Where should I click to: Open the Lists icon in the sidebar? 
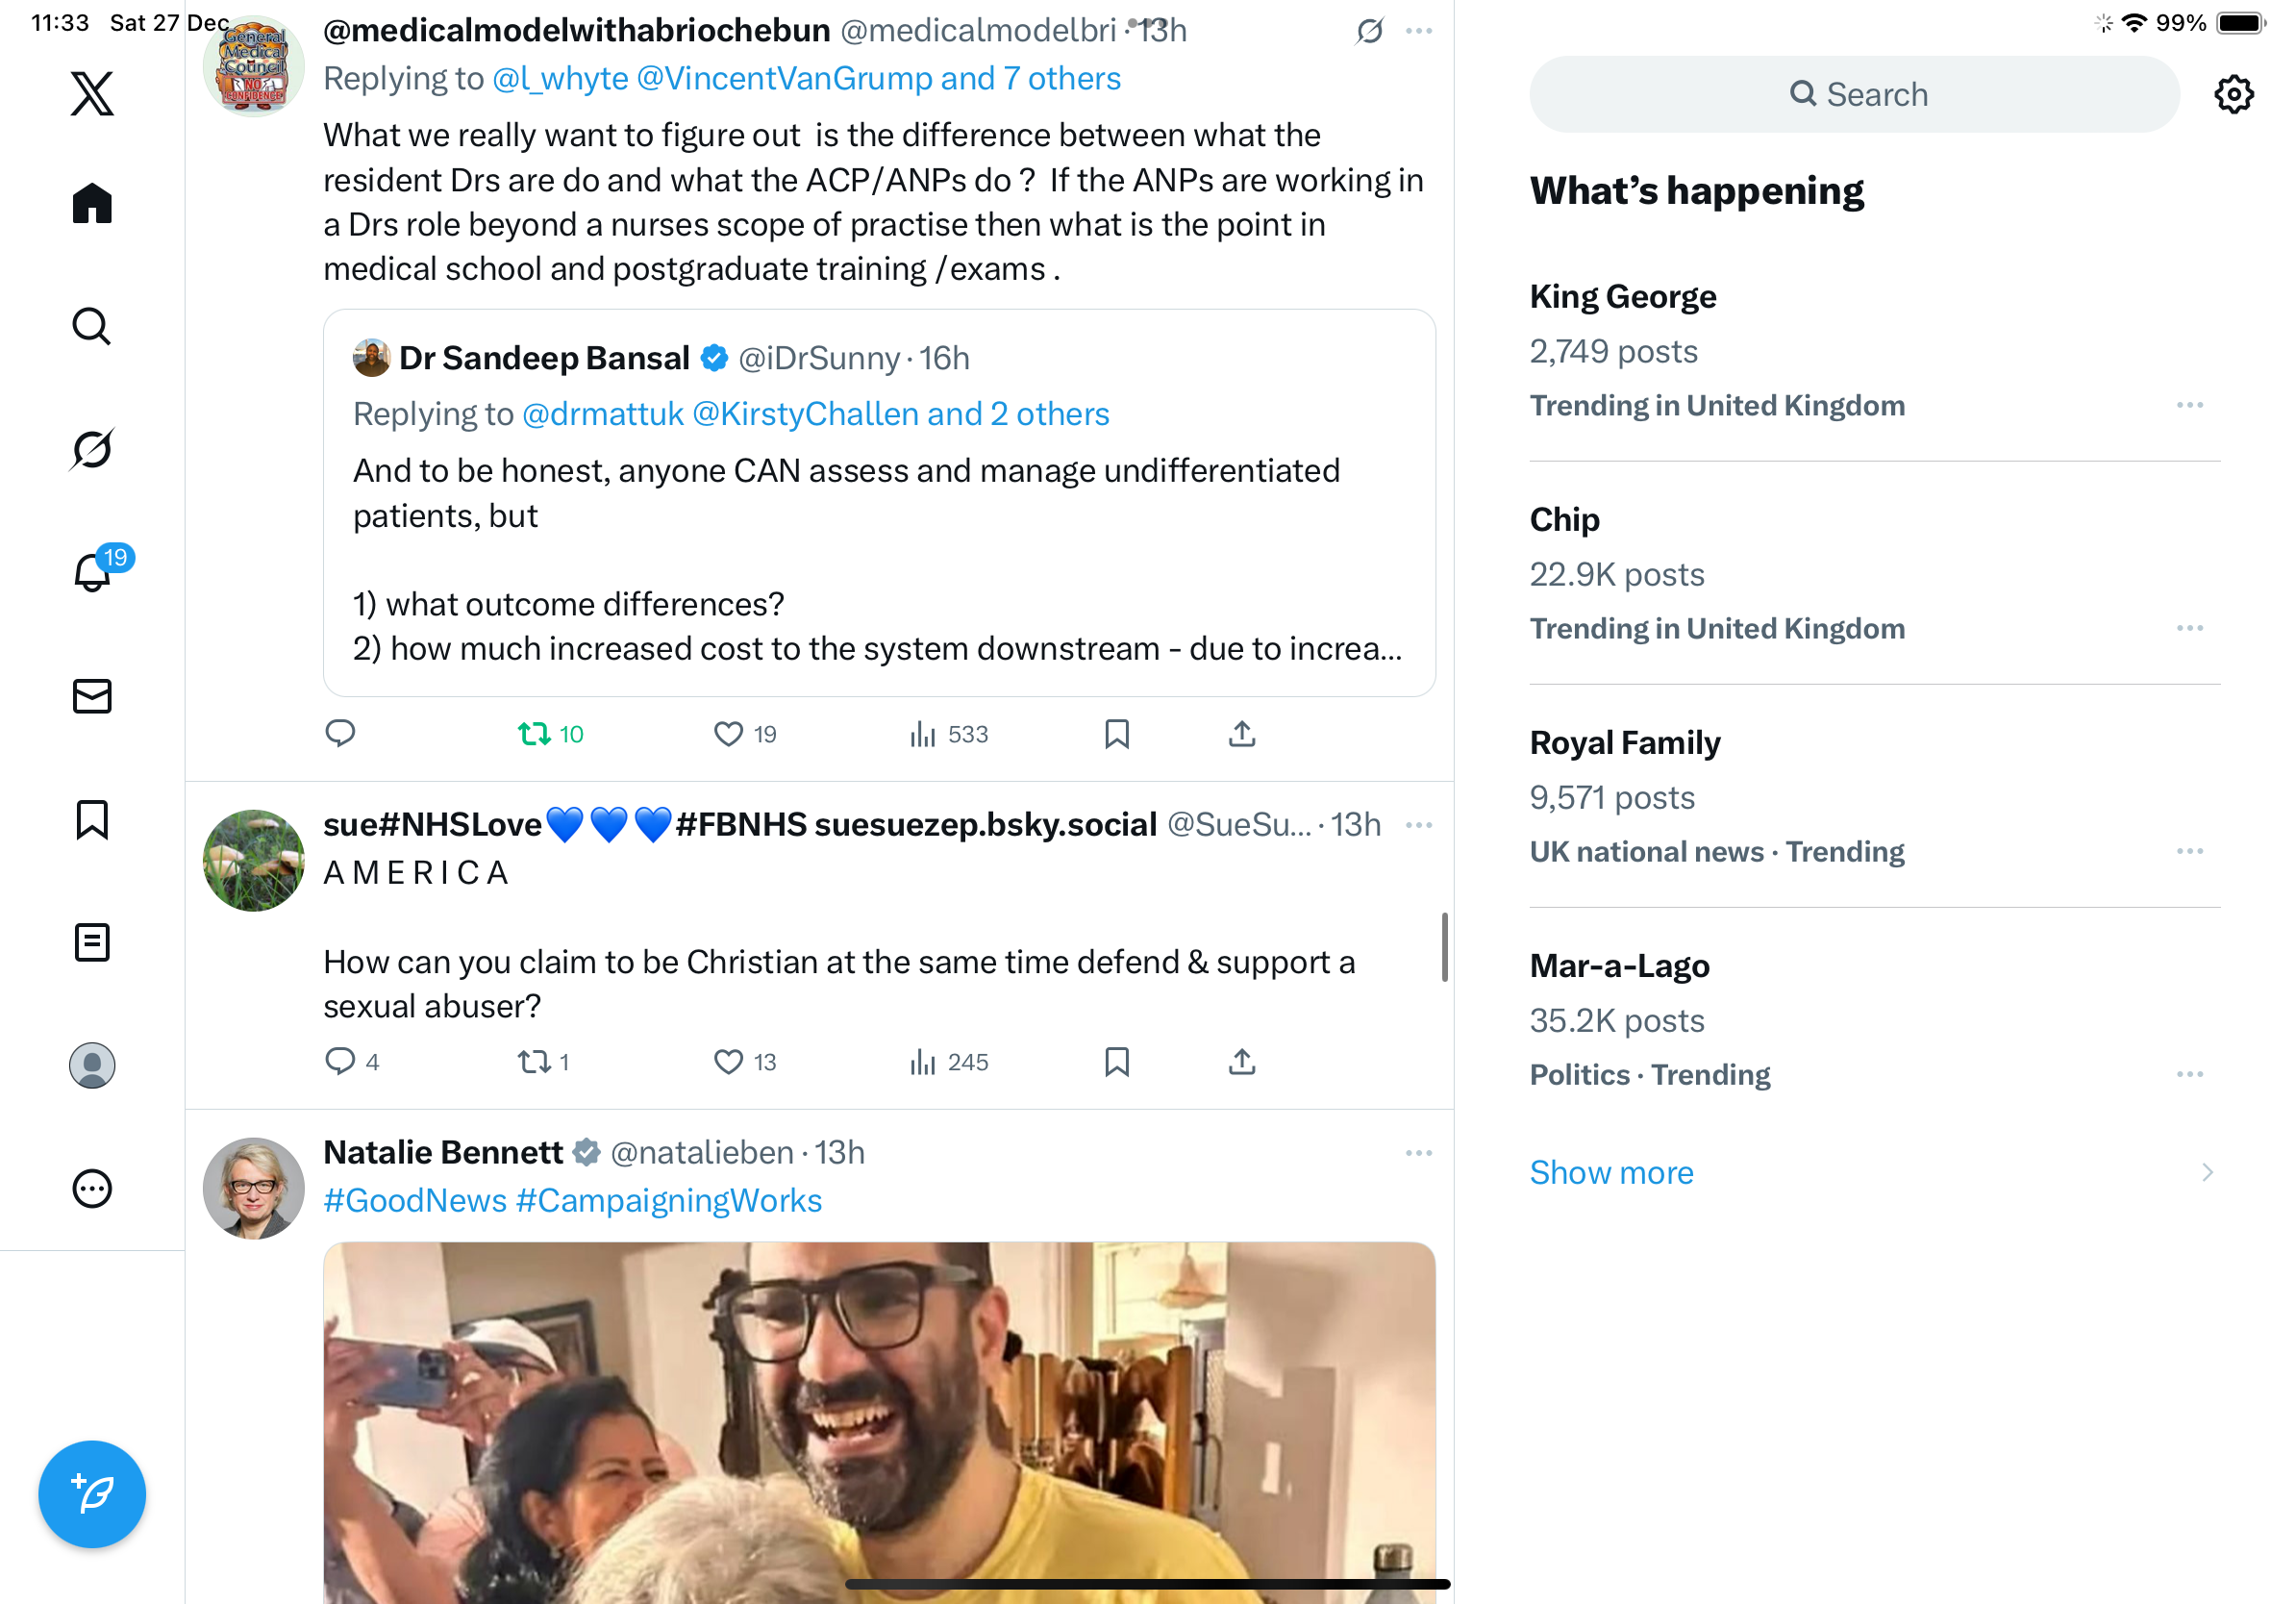(x=92, y=942)
